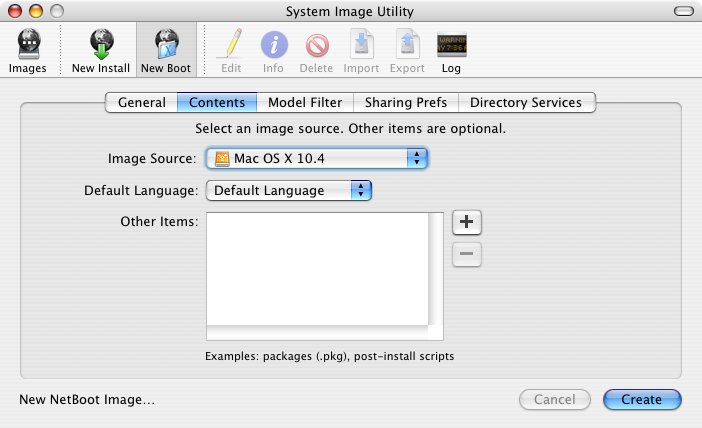Switch to the Directory Services tab
Viewport: 702px width, 428px height.
point(526,103)
